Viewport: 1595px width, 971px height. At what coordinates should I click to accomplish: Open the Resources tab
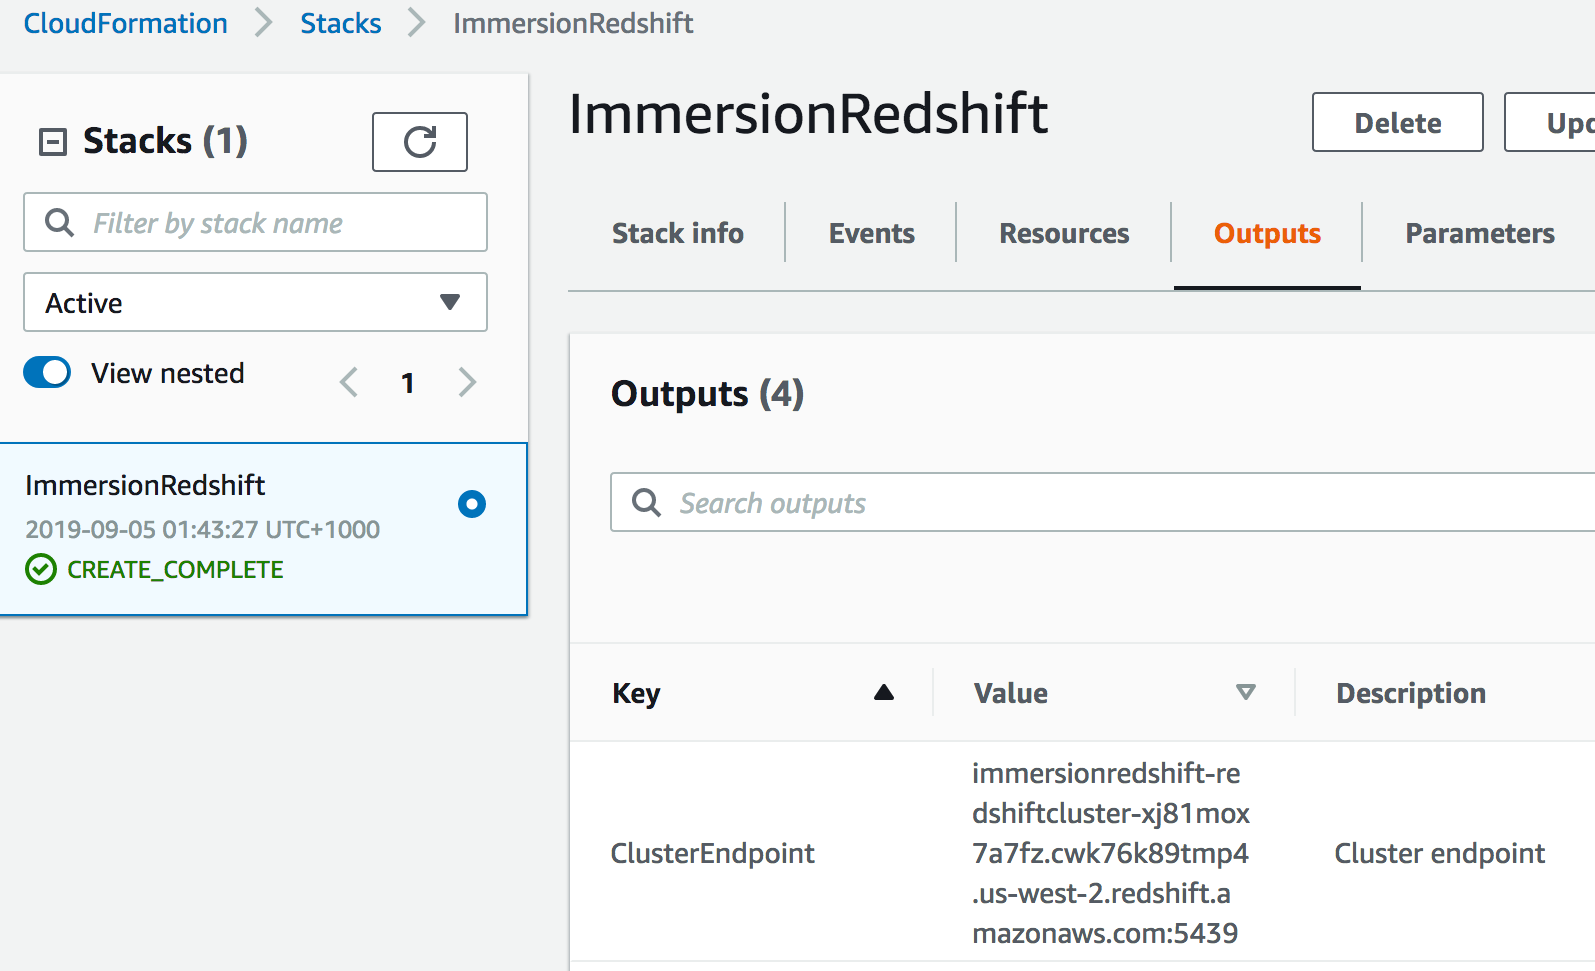1064,233
